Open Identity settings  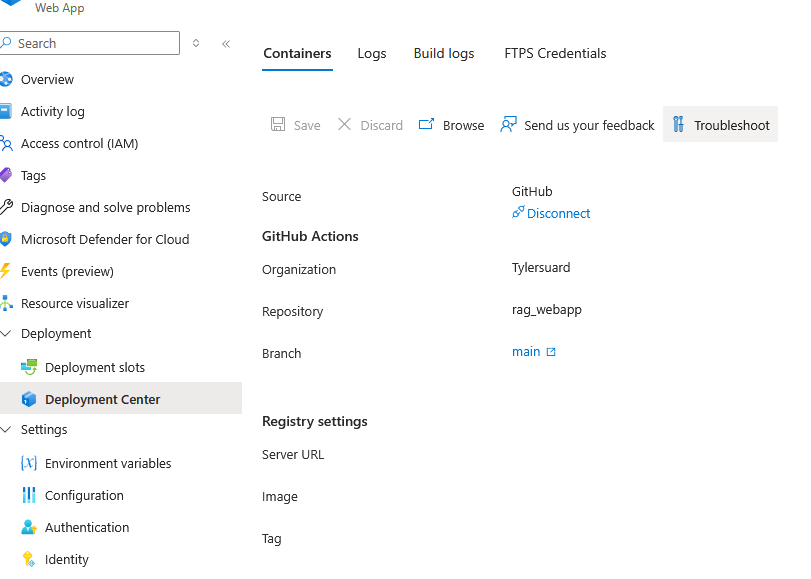[x=67, y=559]
